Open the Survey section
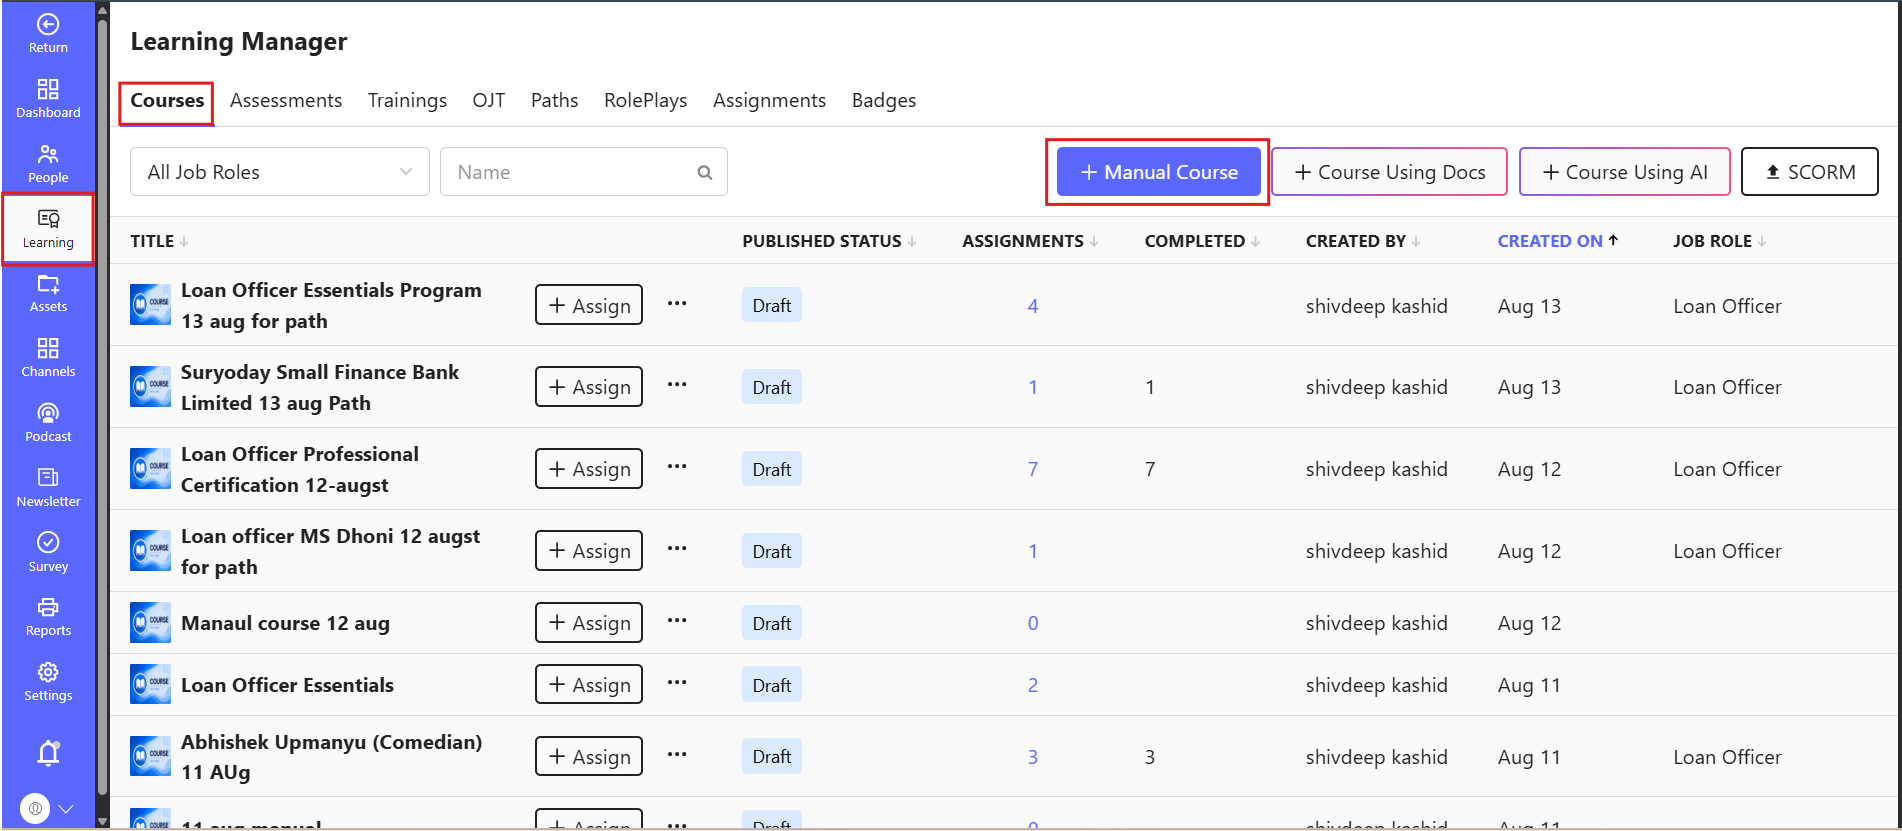 pyautogui.click(x=48, y=553)
